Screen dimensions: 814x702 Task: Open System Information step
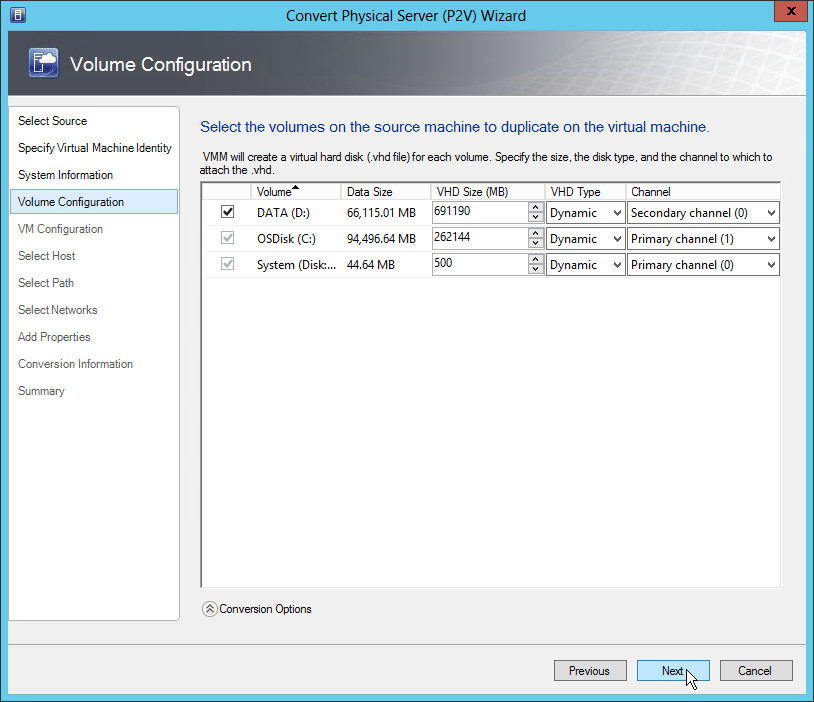click(x=65, y=175)
